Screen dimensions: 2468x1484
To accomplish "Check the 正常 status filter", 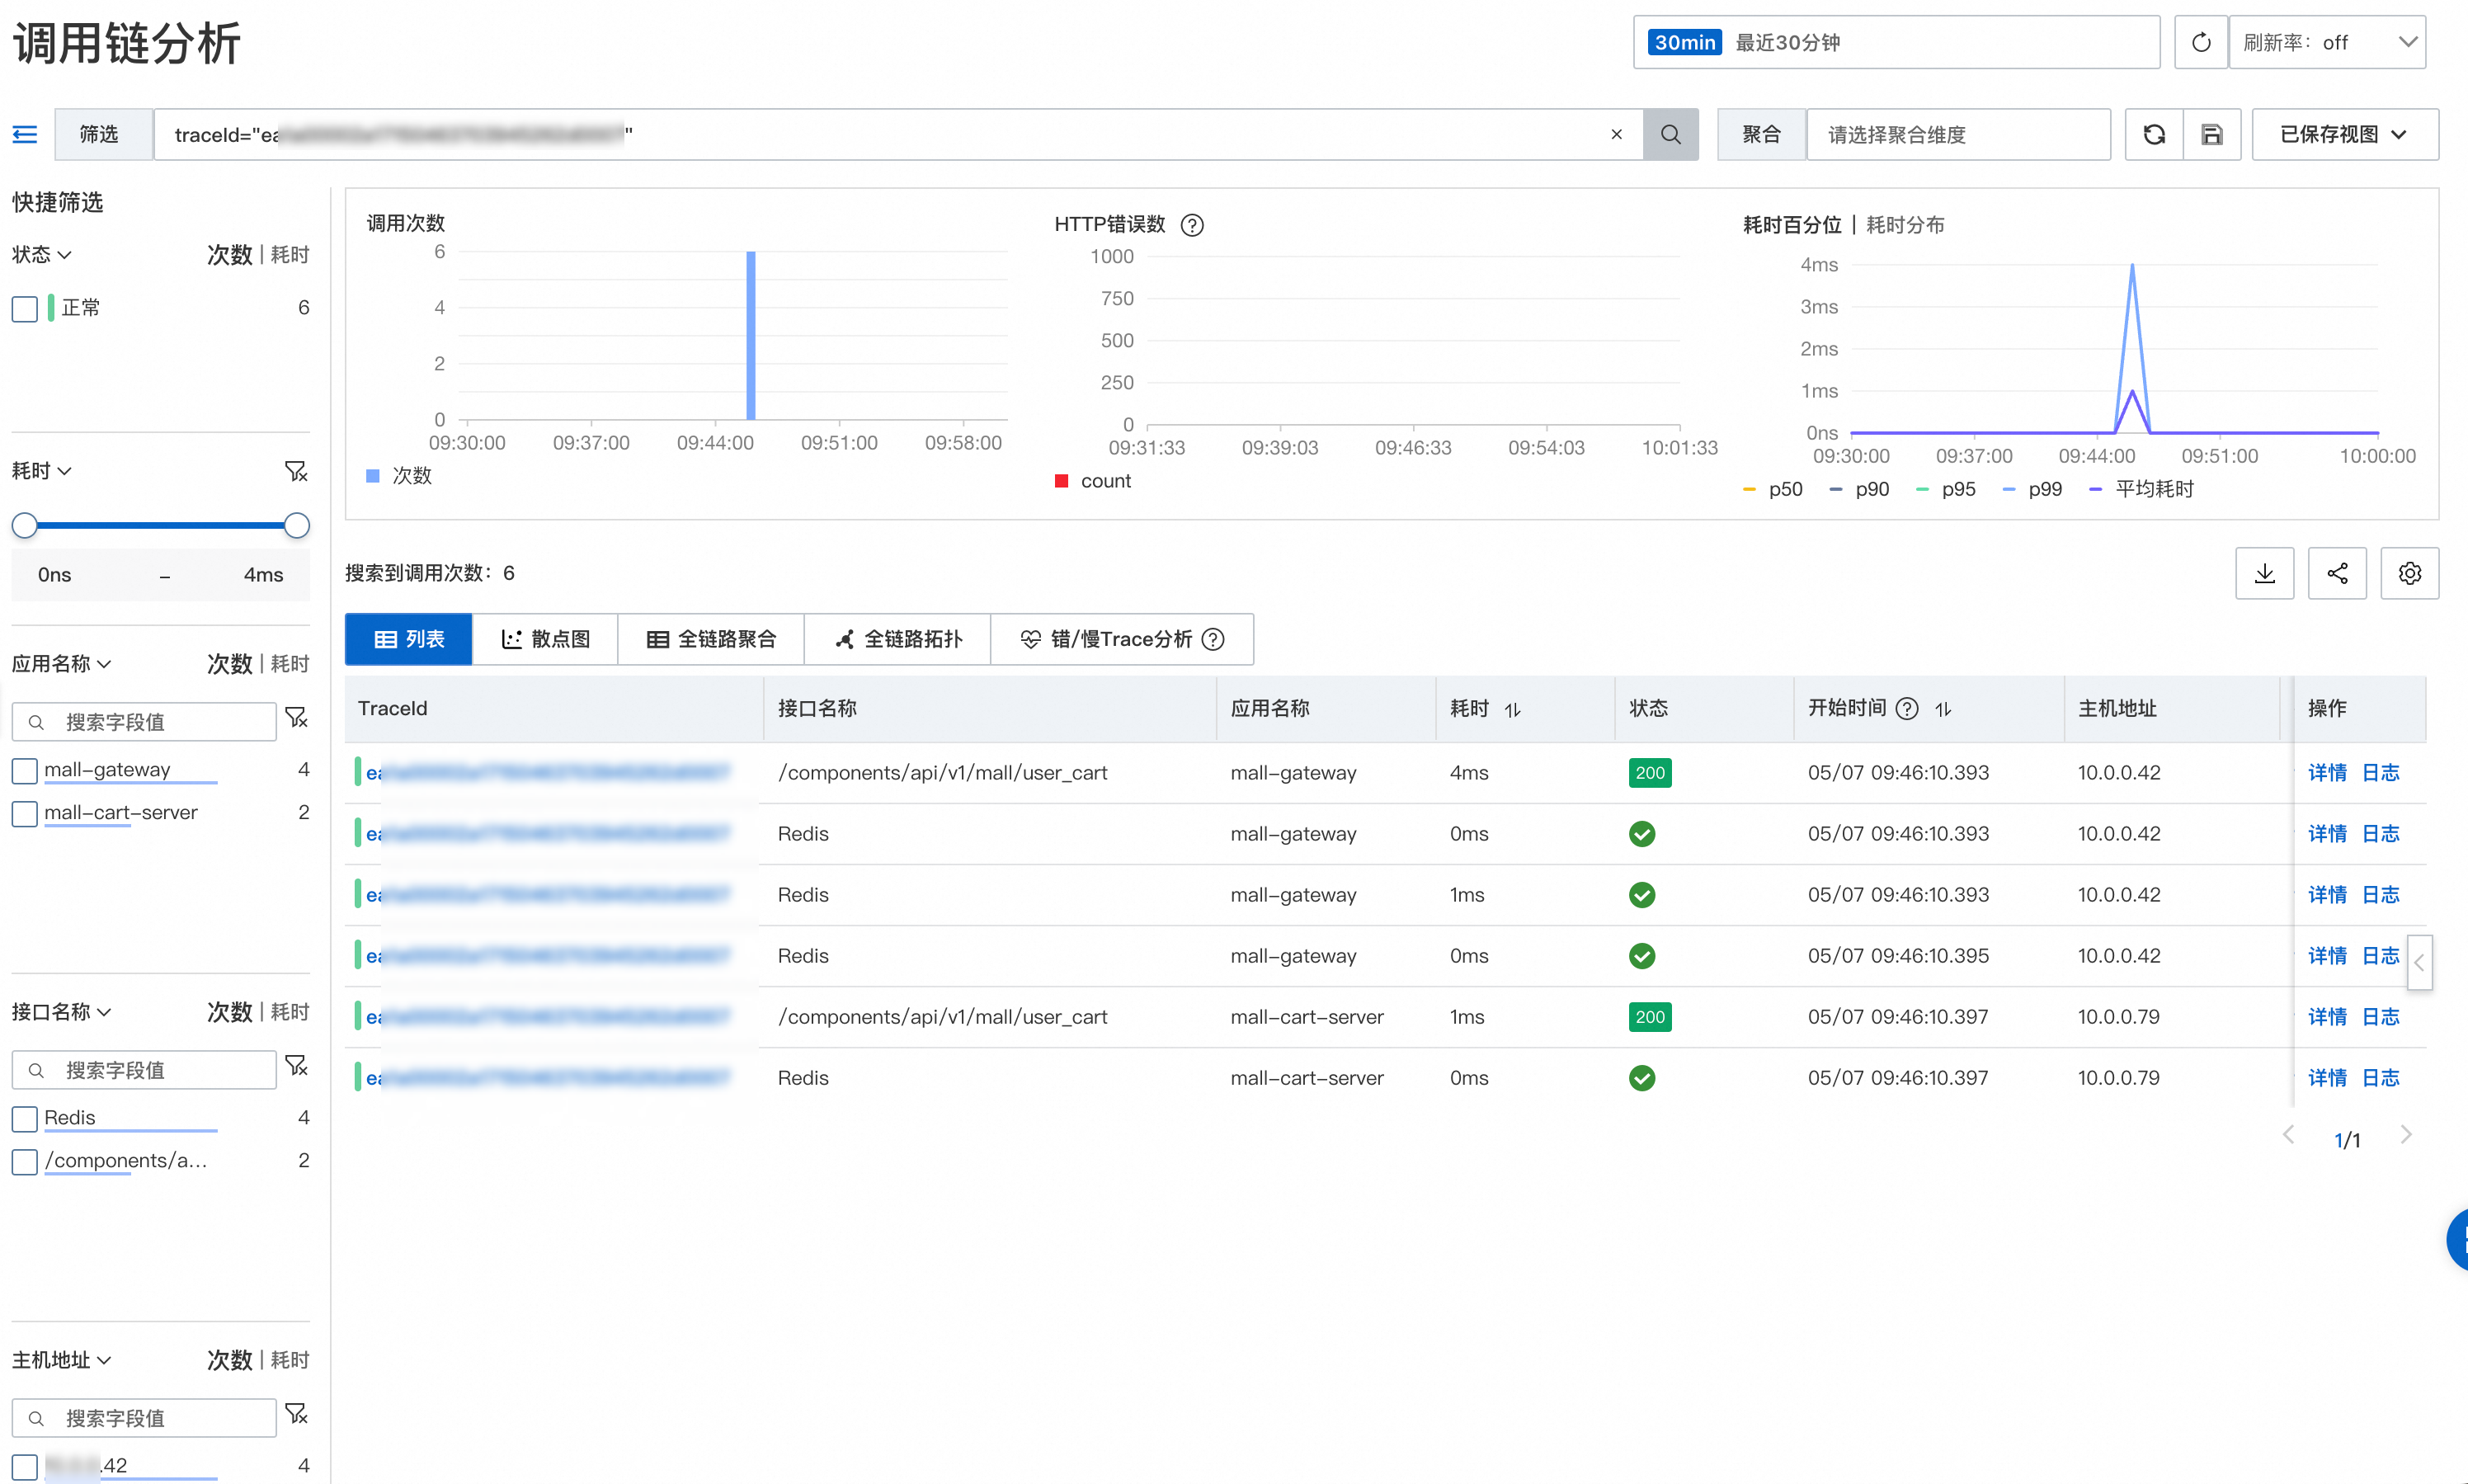I will 25,308.
